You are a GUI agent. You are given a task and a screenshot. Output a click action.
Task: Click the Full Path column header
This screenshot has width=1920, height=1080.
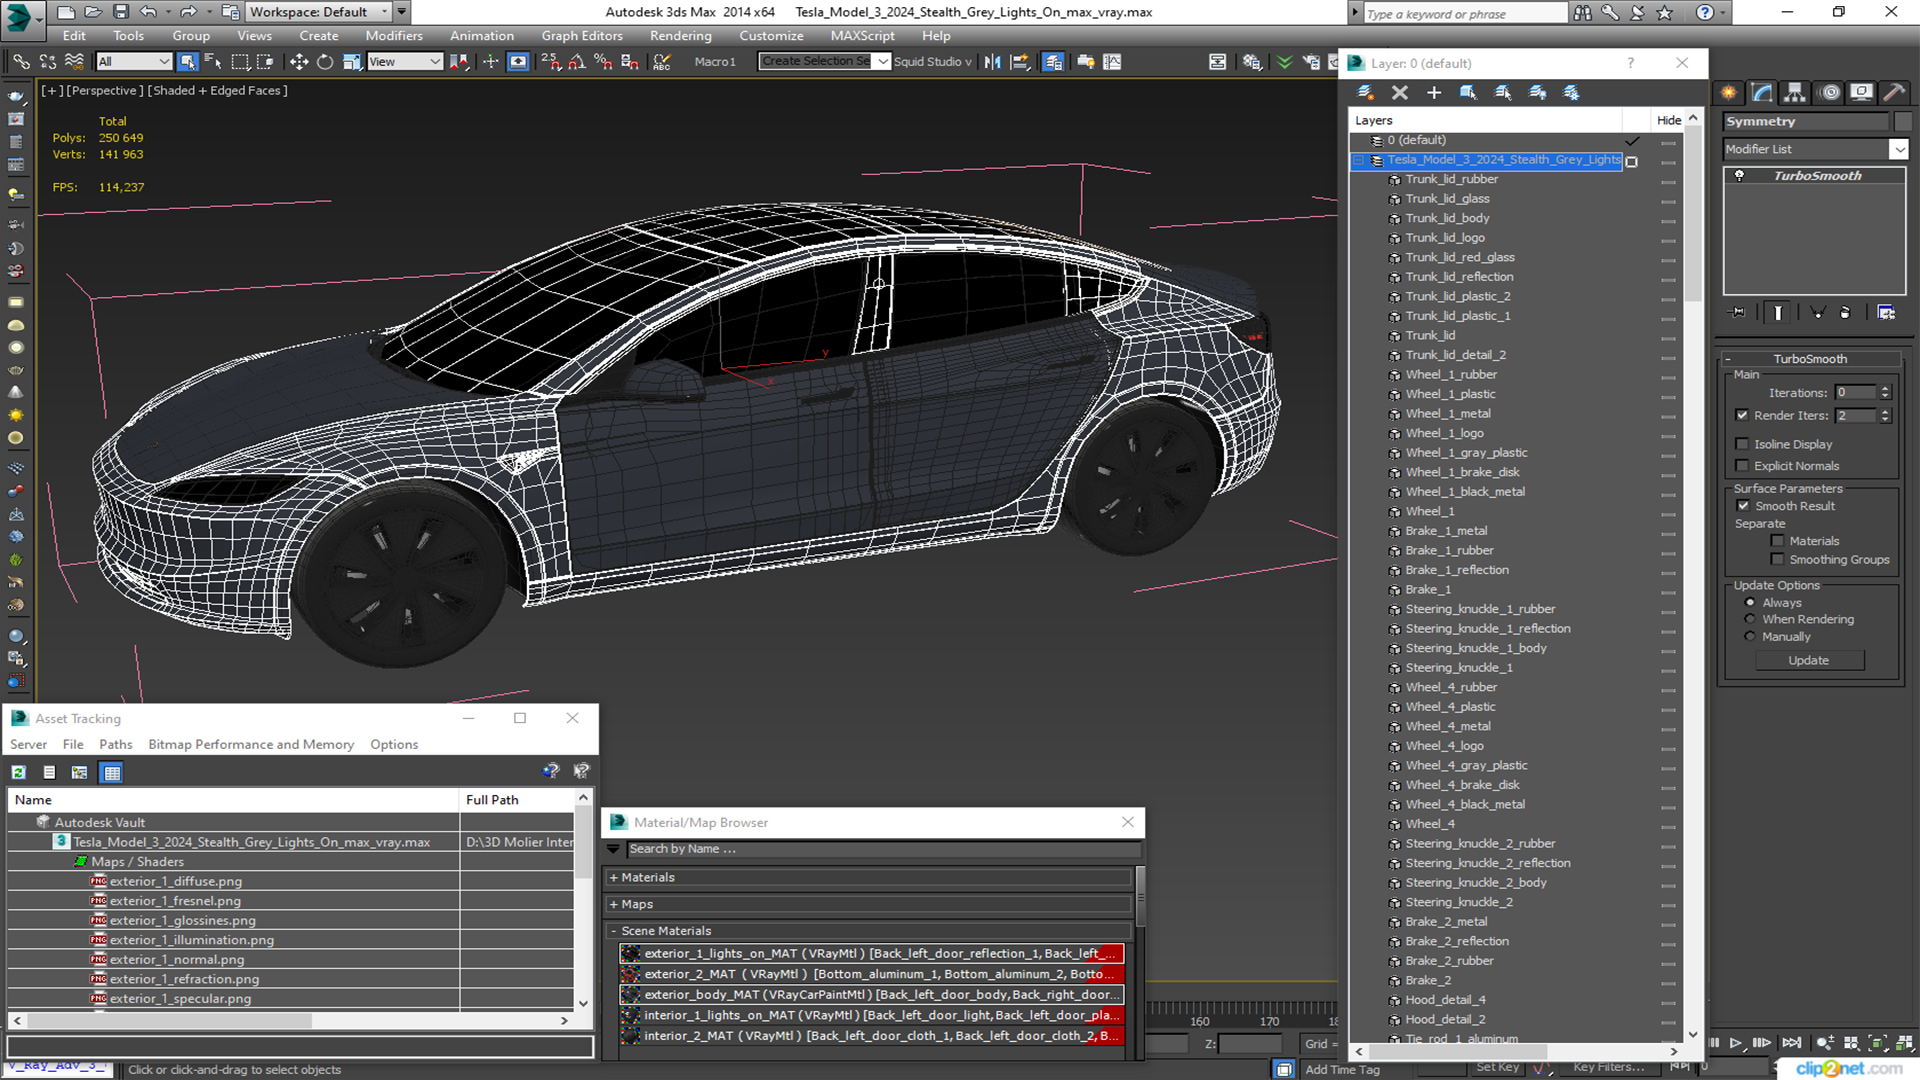pyautogui.click(x=517, y=800)
